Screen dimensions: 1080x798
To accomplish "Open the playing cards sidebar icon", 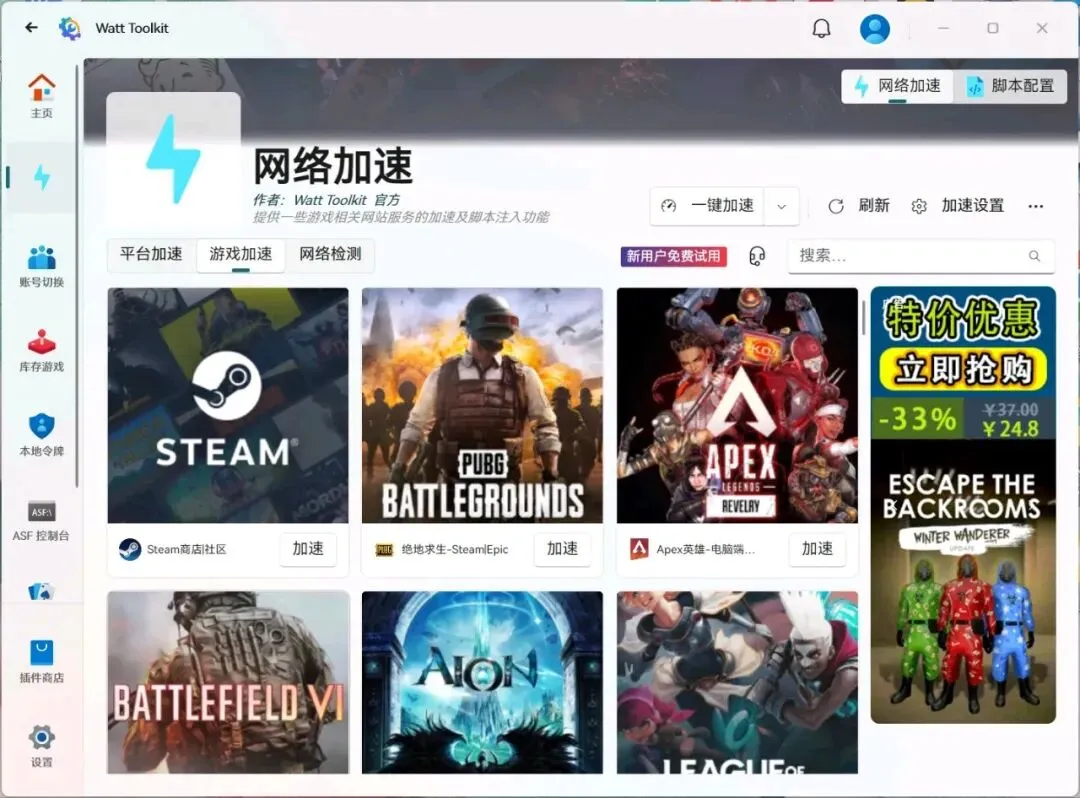I will [41, 591].
